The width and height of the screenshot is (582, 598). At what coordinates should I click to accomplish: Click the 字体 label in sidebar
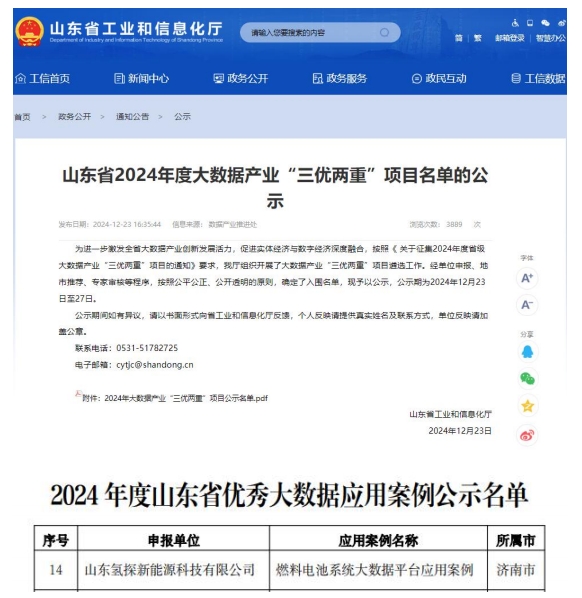click(527, 258)
